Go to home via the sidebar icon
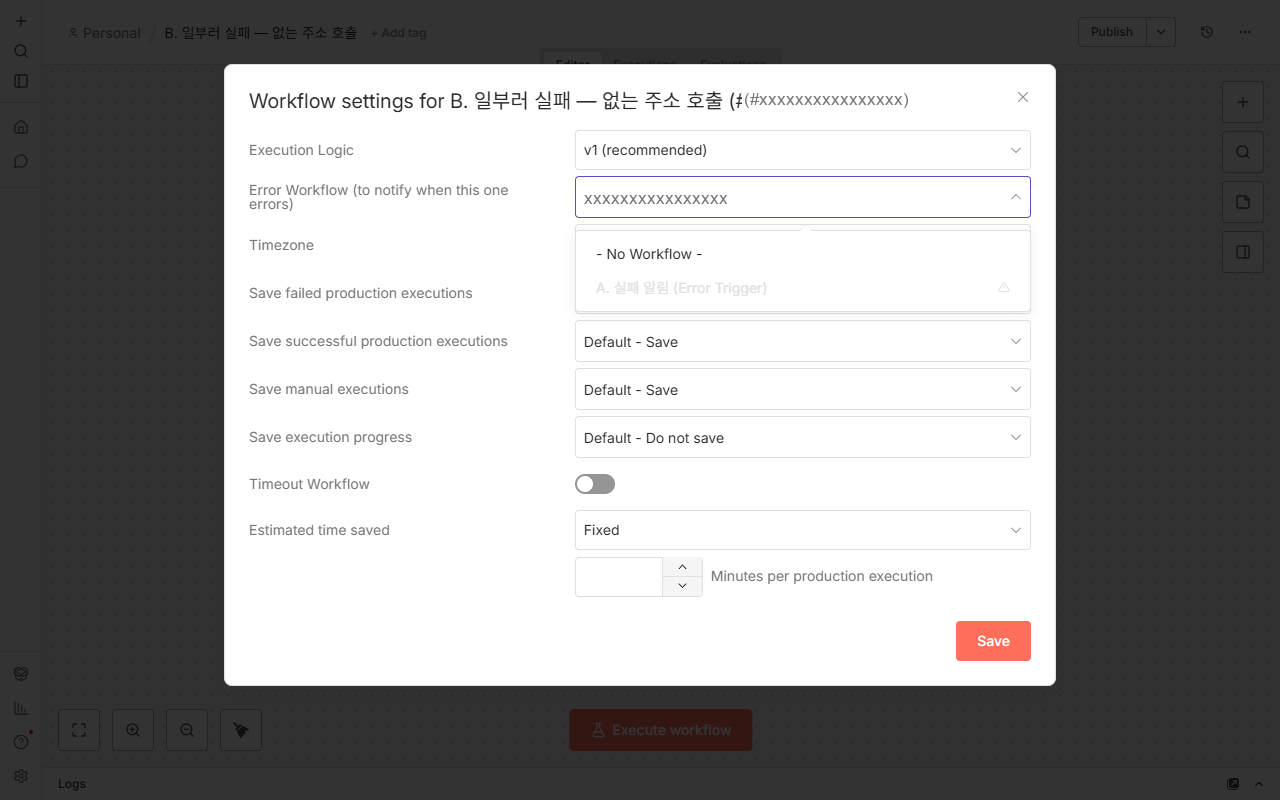This screenshot has width=1280, height=800. pyautogui.click(x=21, y=127)
